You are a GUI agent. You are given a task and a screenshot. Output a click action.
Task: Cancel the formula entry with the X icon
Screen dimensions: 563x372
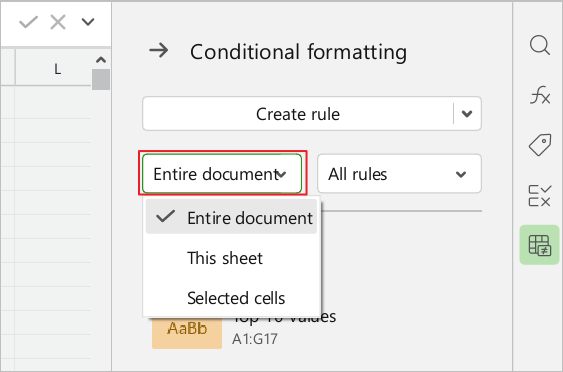pos(58,23)
